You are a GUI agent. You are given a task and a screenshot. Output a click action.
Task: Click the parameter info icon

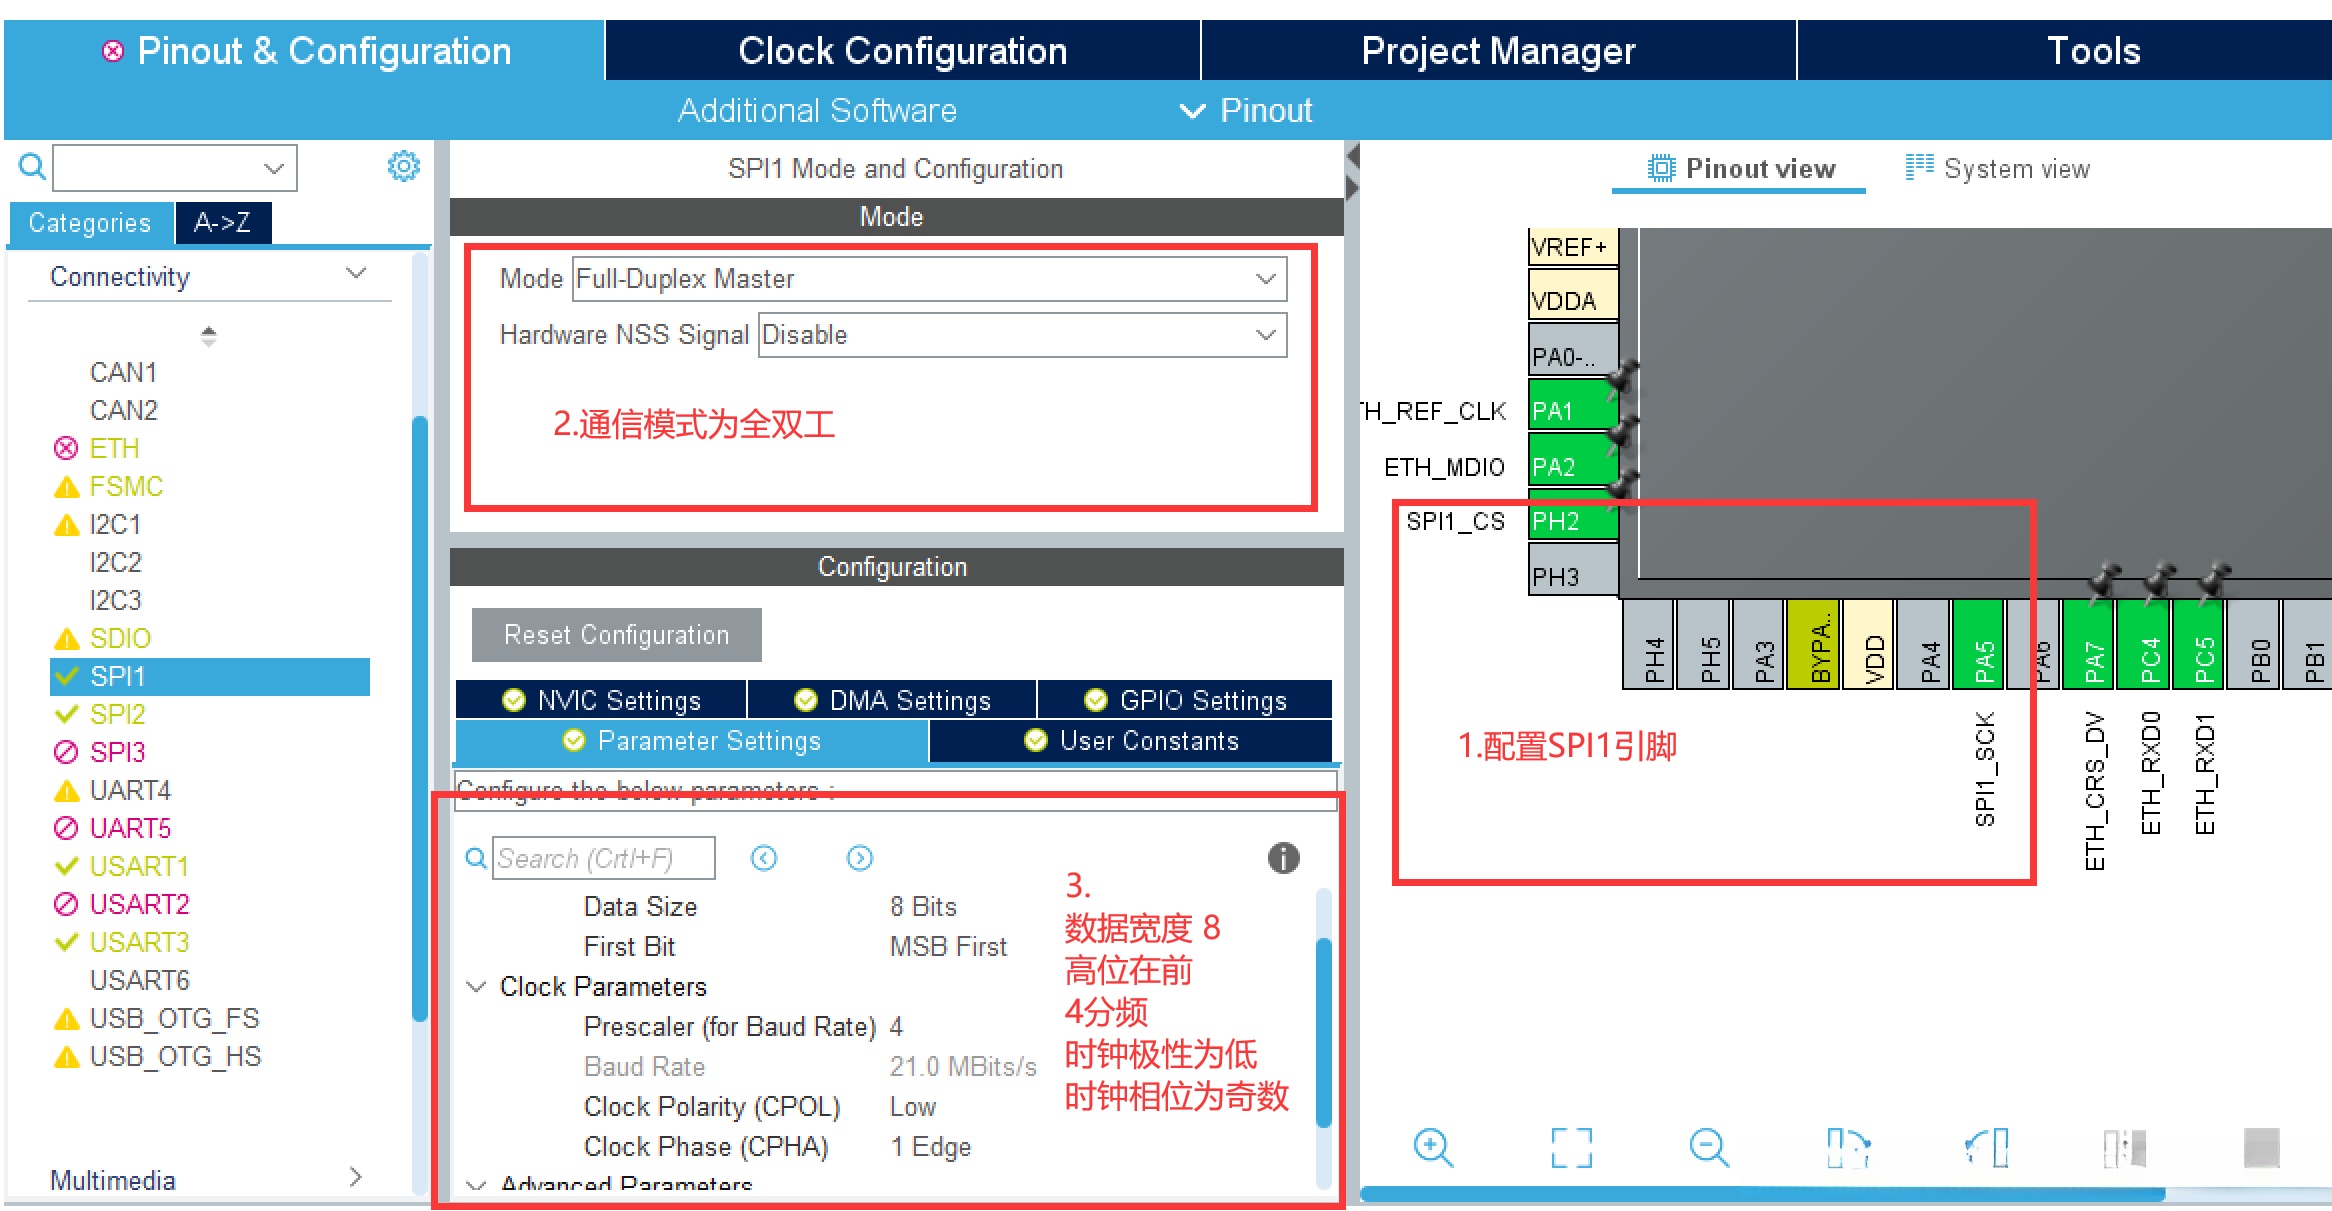click(x=1283, y=858)
